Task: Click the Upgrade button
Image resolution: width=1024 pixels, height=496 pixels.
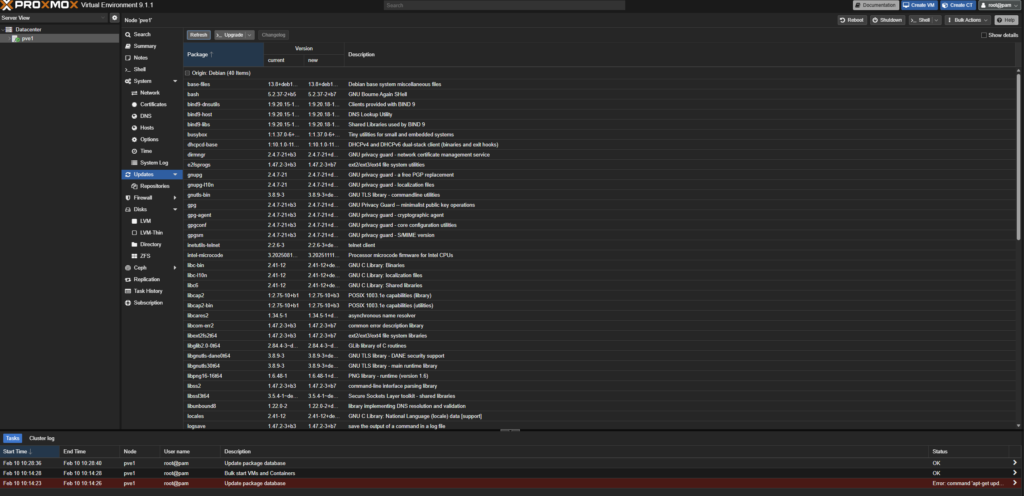Action: 230,35
